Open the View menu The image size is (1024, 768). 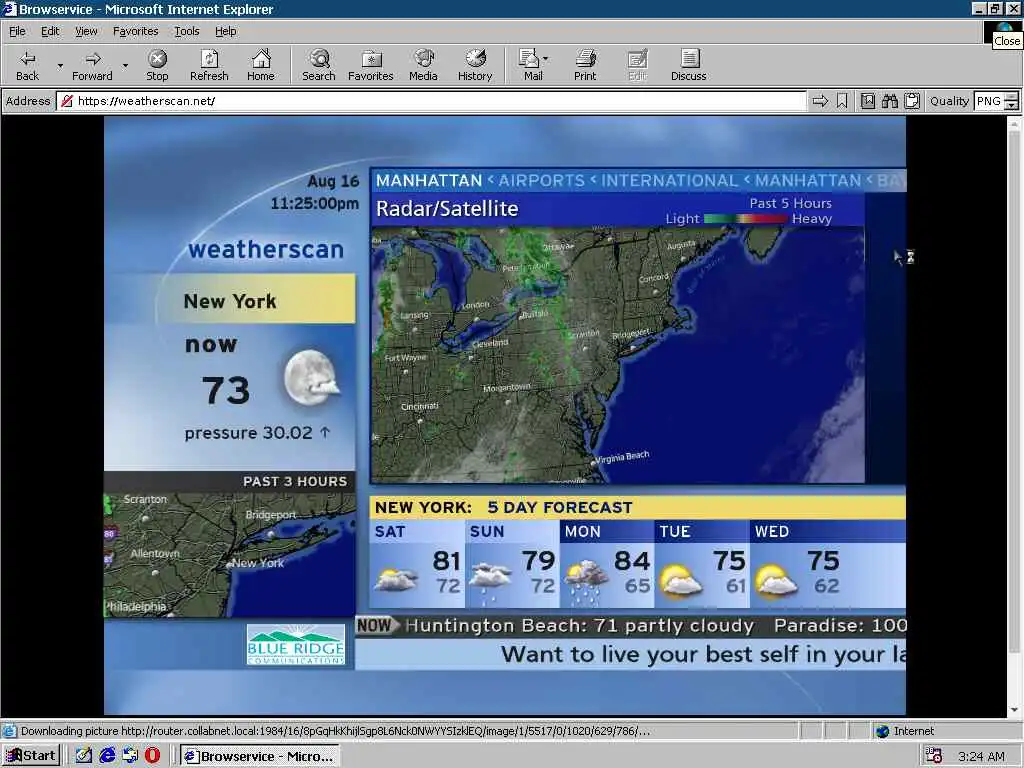[86, 31]
